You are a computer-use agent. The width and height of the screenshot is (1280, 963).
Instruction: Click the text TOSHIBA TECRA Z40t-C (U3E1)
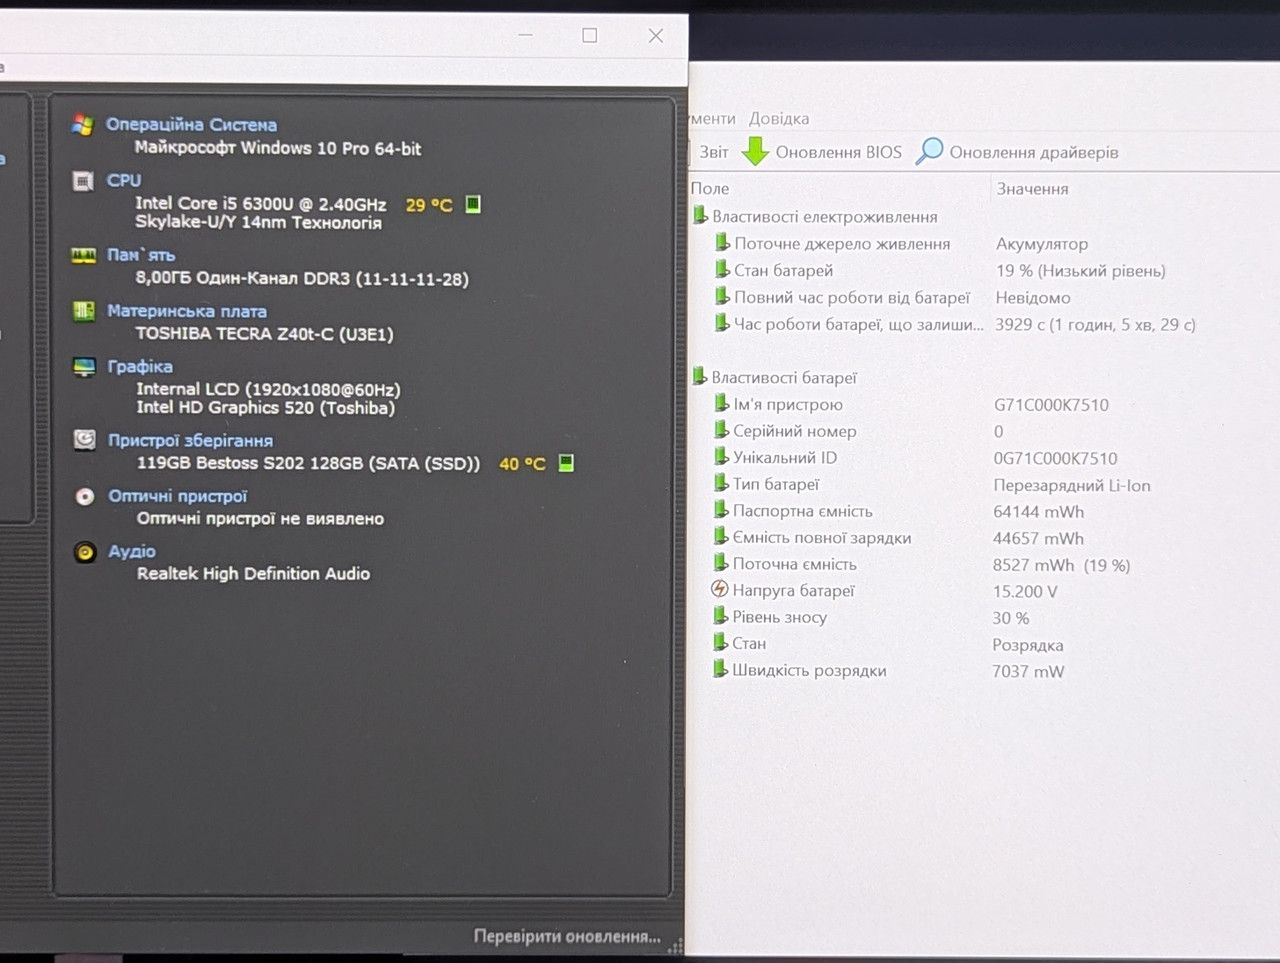pos(265,334)
